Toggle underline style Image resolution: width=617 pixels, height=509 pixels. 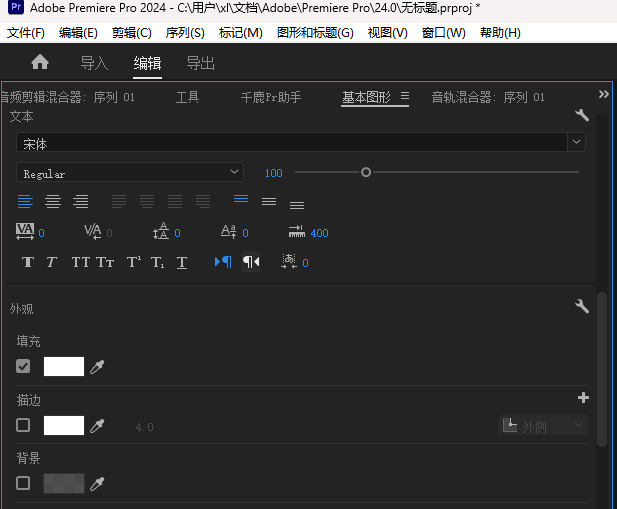point(181,263)
